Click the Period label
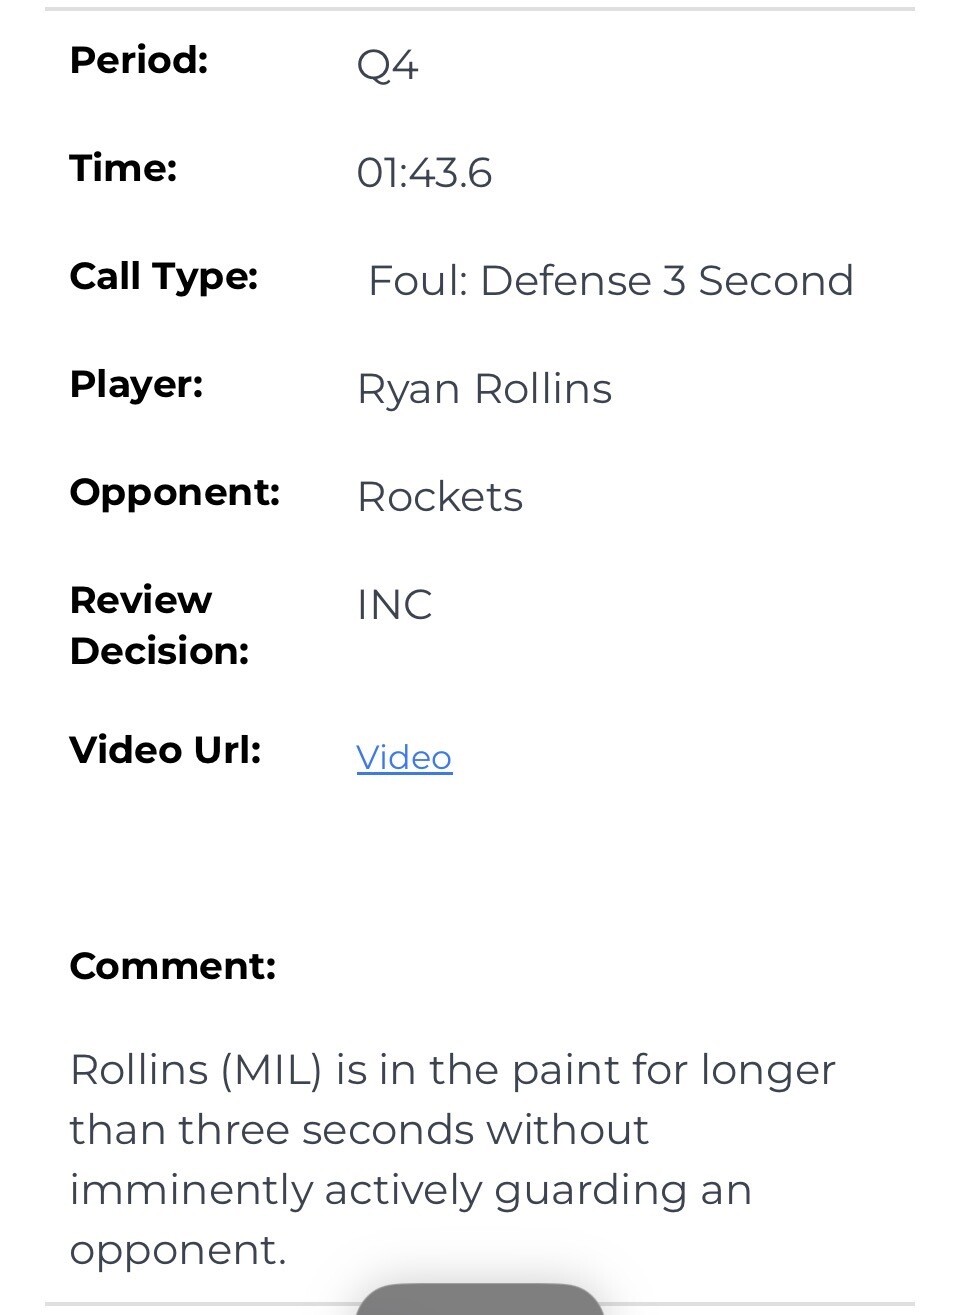Viewport: 960px width, 1315px height. [139, 61]
